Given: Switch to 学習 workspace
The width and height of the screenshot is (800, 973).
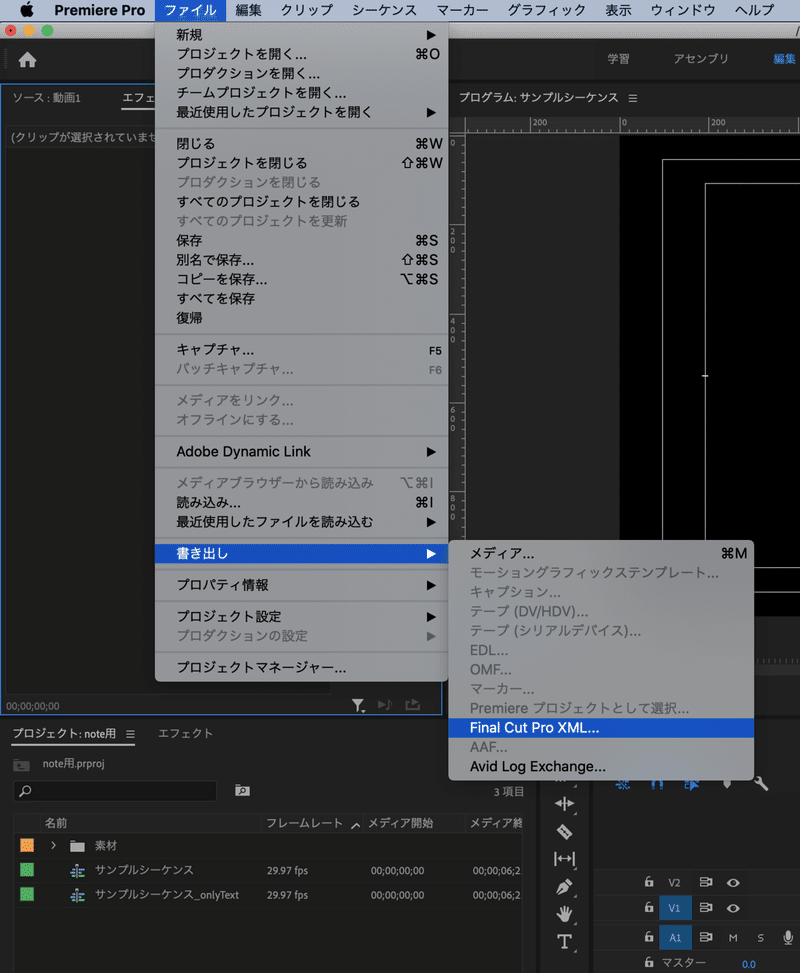Looking at the screenshot, I should (618, 58).
